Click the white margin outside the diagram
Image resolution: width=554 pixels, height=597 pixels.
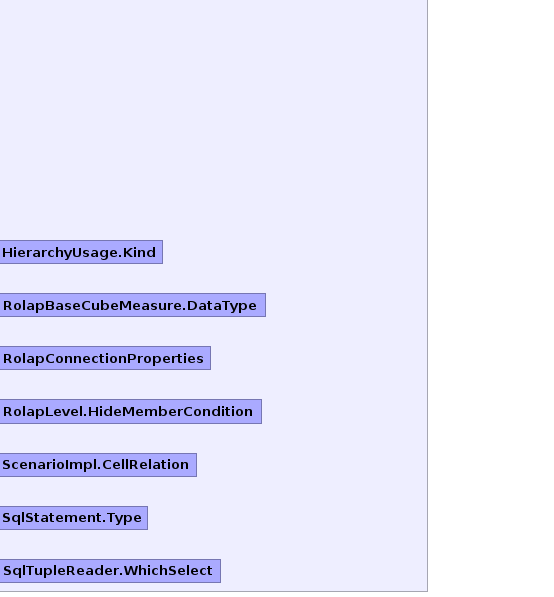tap(491, 297)
